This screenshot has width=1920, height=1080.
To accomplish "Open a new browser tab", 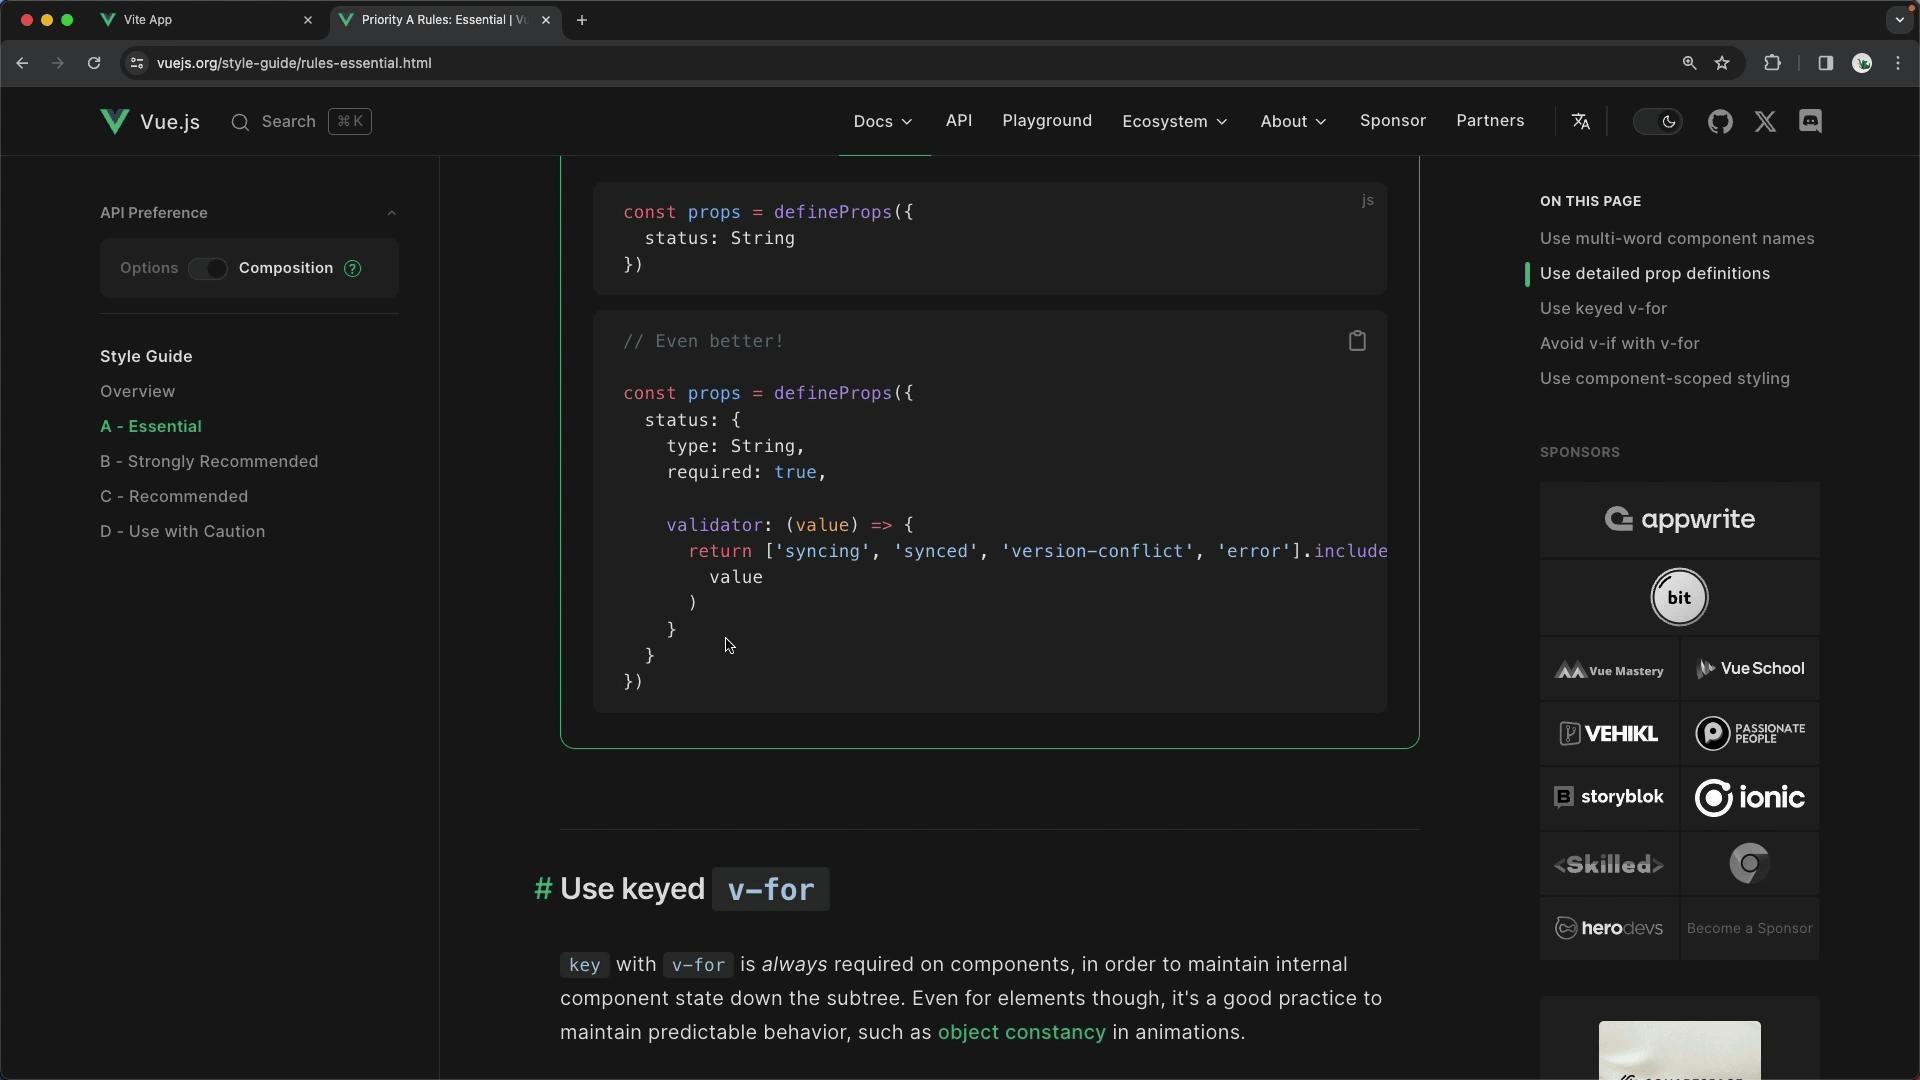I will [582, 20].
